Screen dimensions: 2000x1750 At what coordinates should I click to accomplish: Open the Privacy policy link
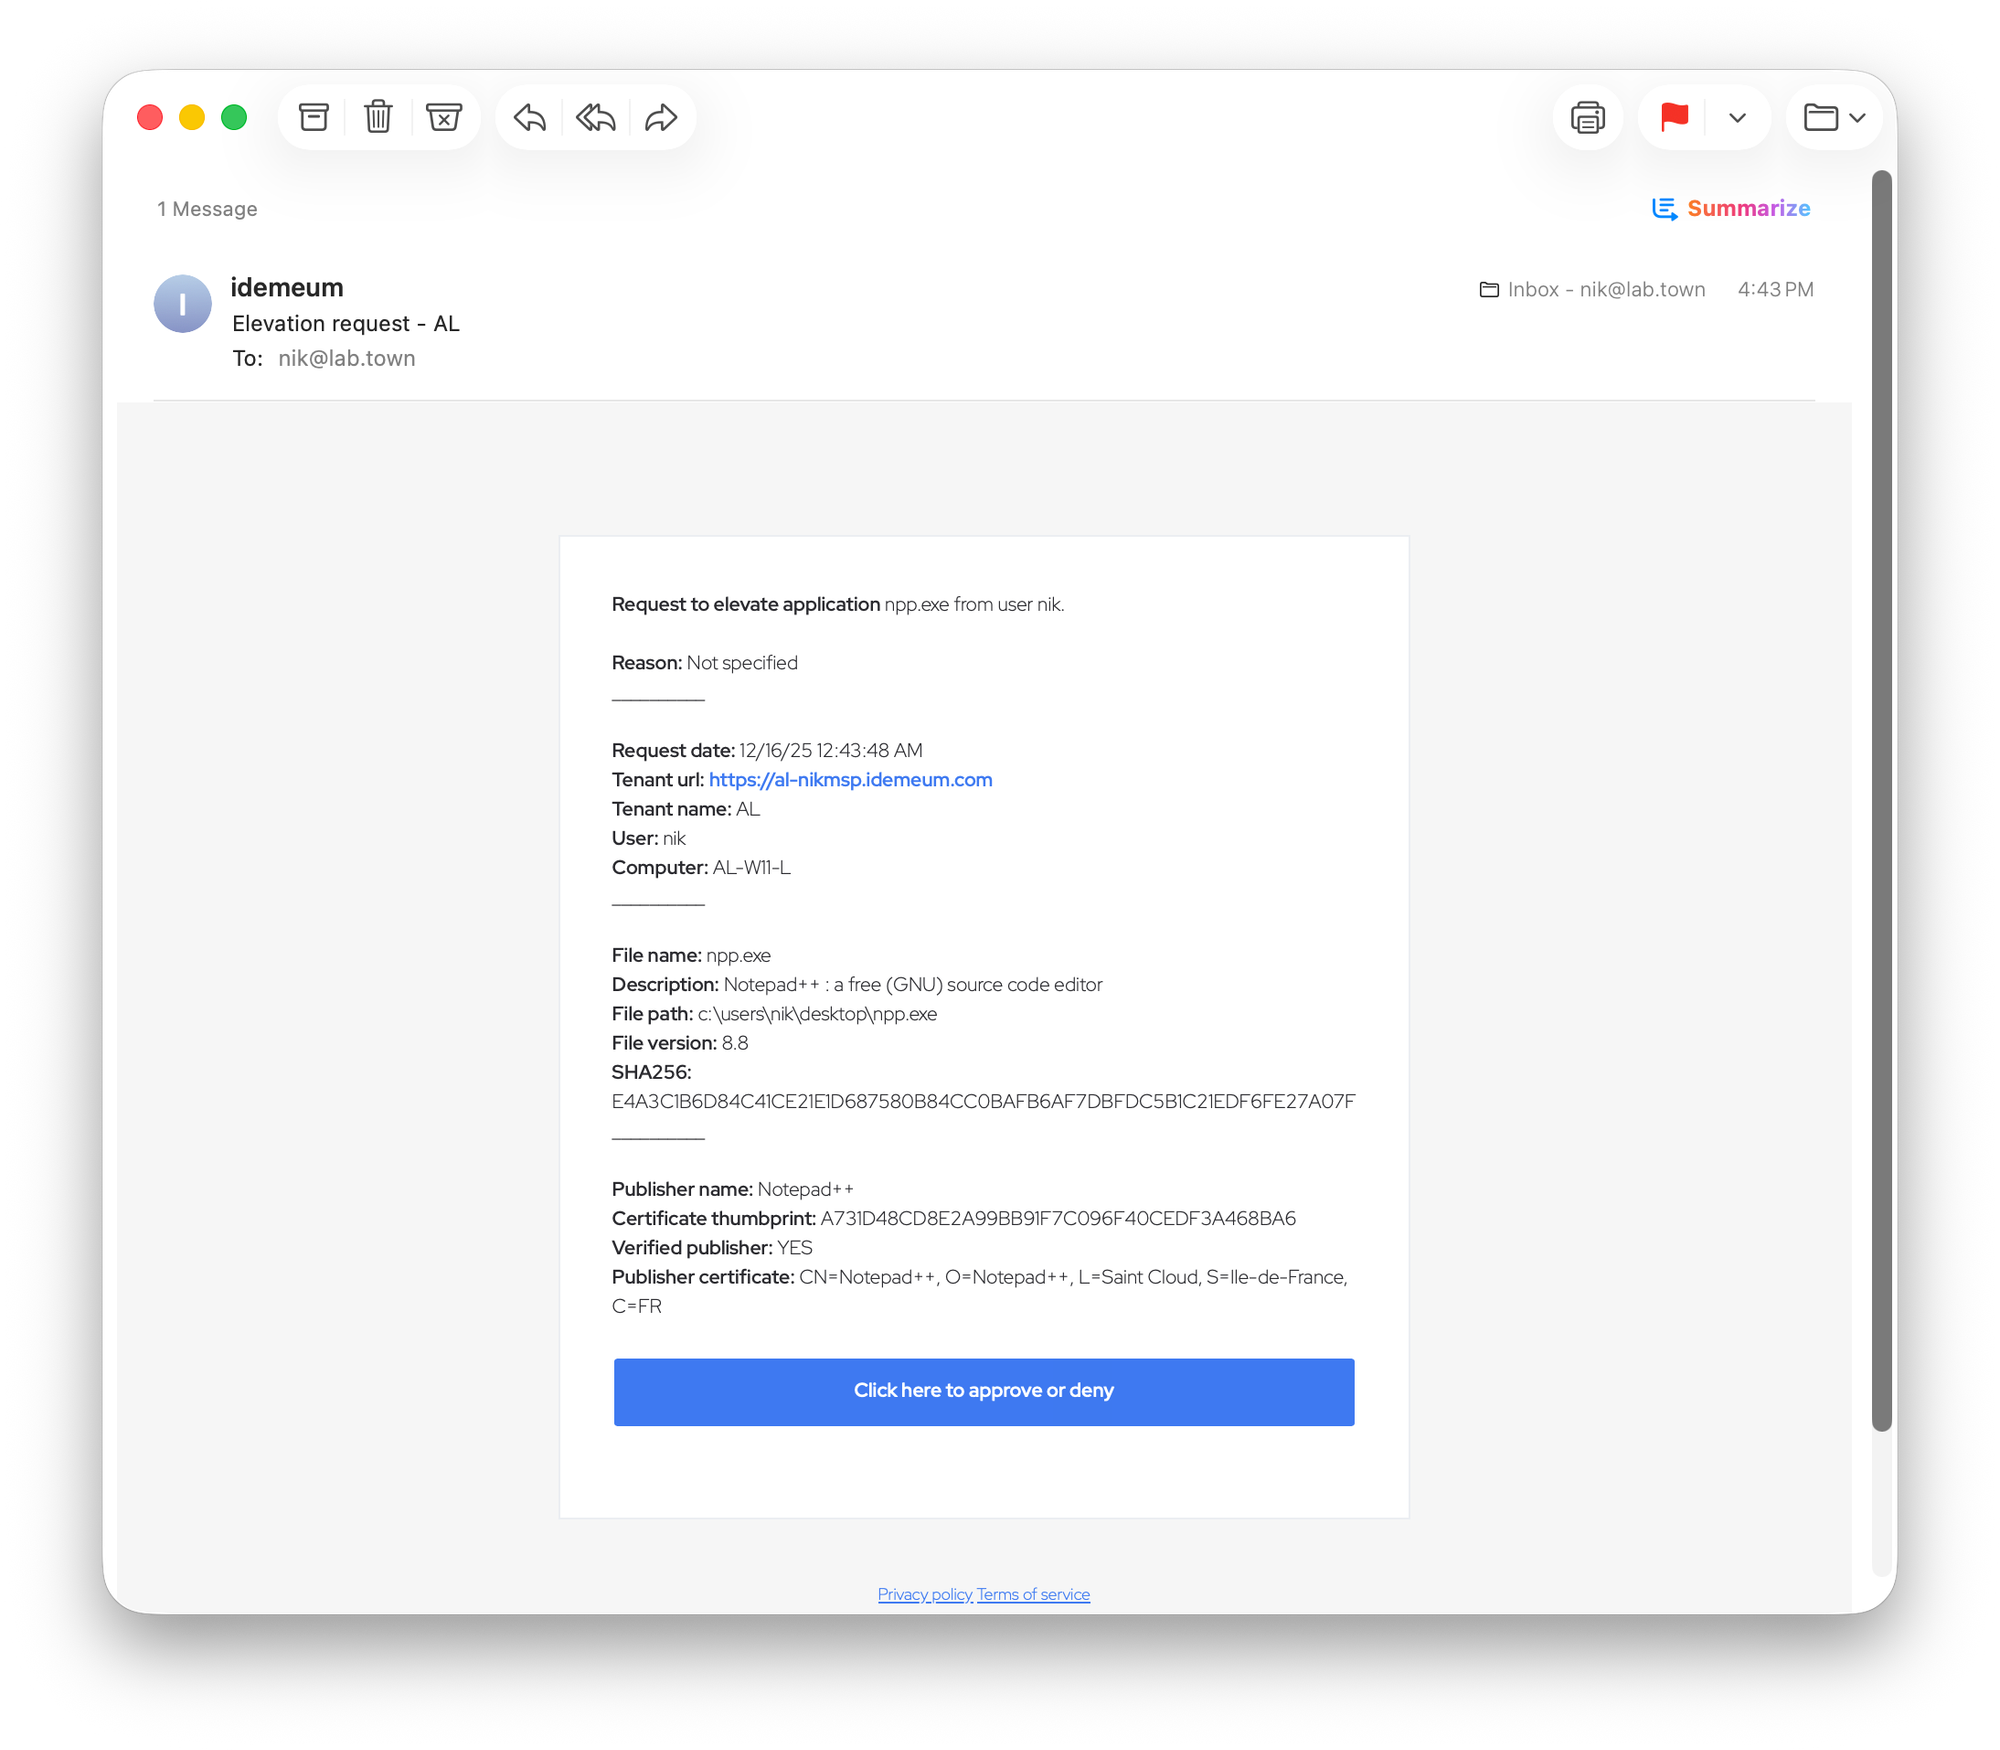point(924,1594)
